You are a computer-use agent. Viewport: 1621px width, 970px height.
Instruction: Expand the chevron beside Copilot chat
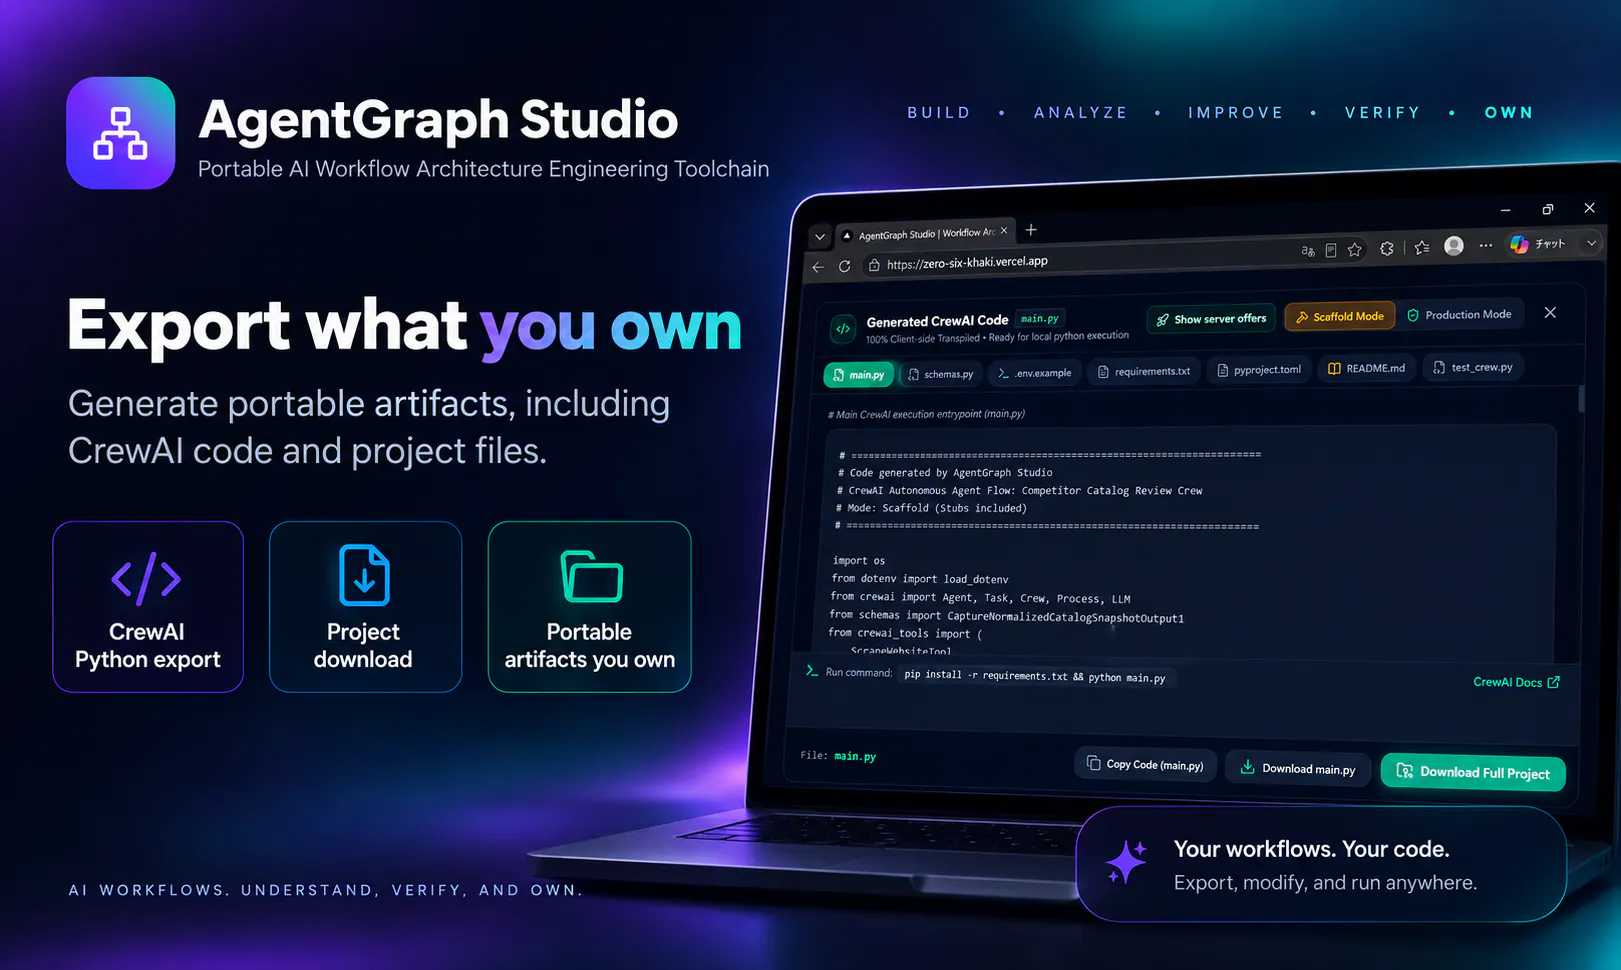pos(1590,243)
